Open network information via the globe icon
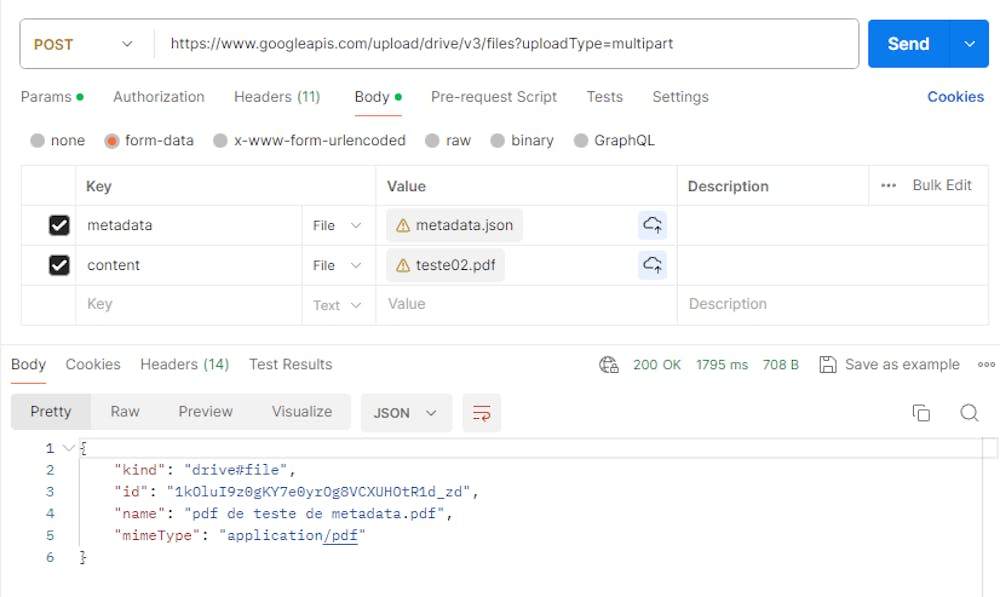 tap(609, 365)
